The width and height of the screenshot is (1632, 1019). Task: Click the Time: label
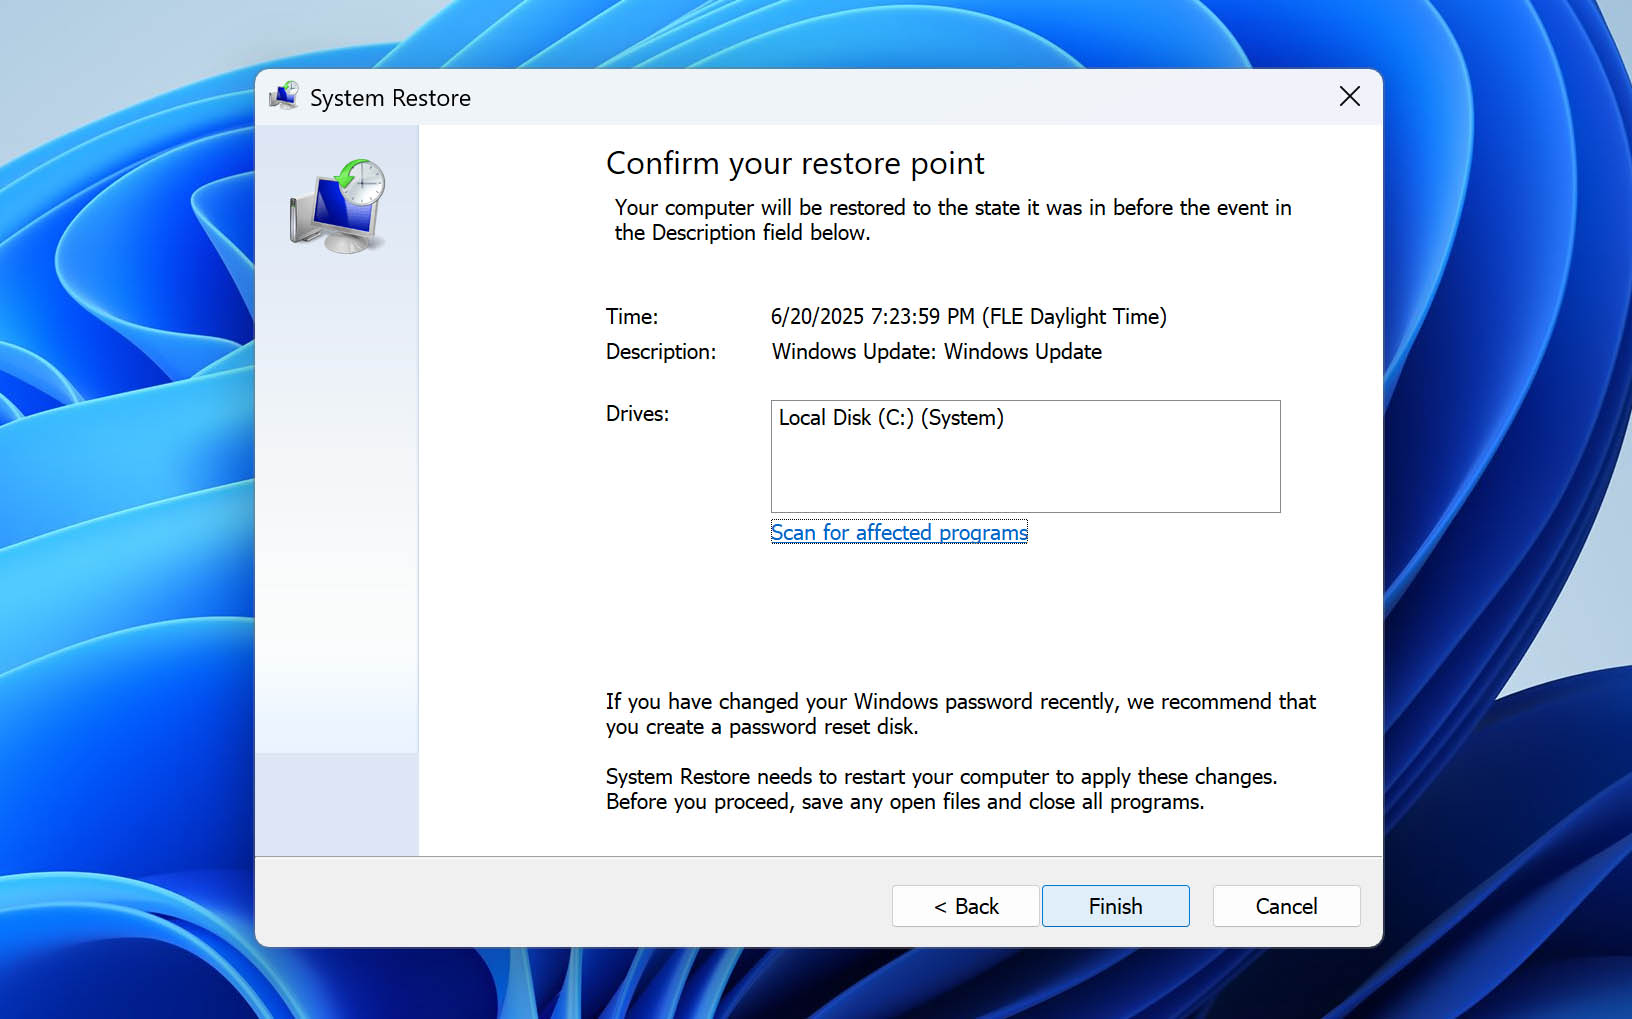[x=632, y=317]
